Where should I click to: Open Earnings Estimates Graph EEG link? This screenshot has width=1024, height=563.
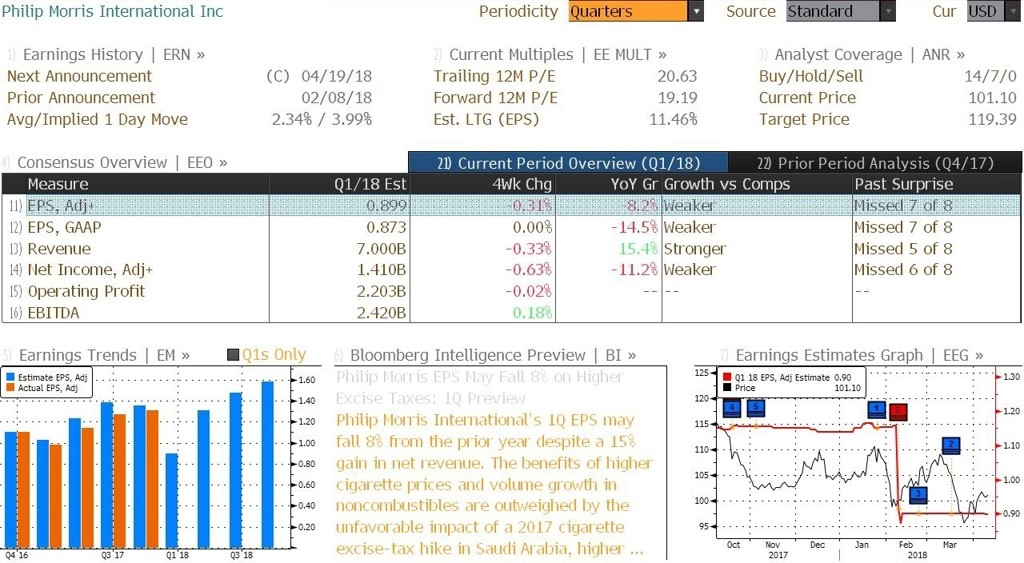click(859, 355)
